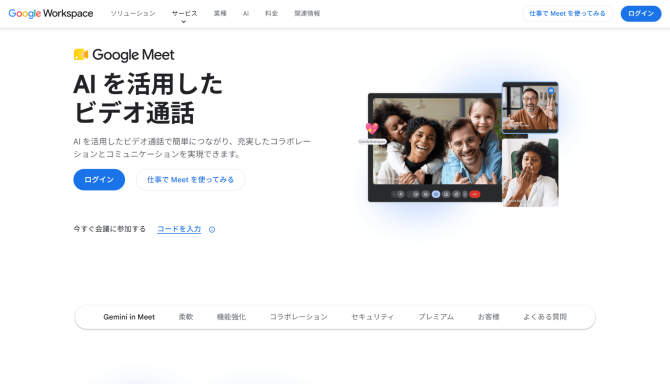The width and height of the screenshot is (670, 384).
Task: Click the captions button in the call control bar
Action: click(x=426, y=194)
